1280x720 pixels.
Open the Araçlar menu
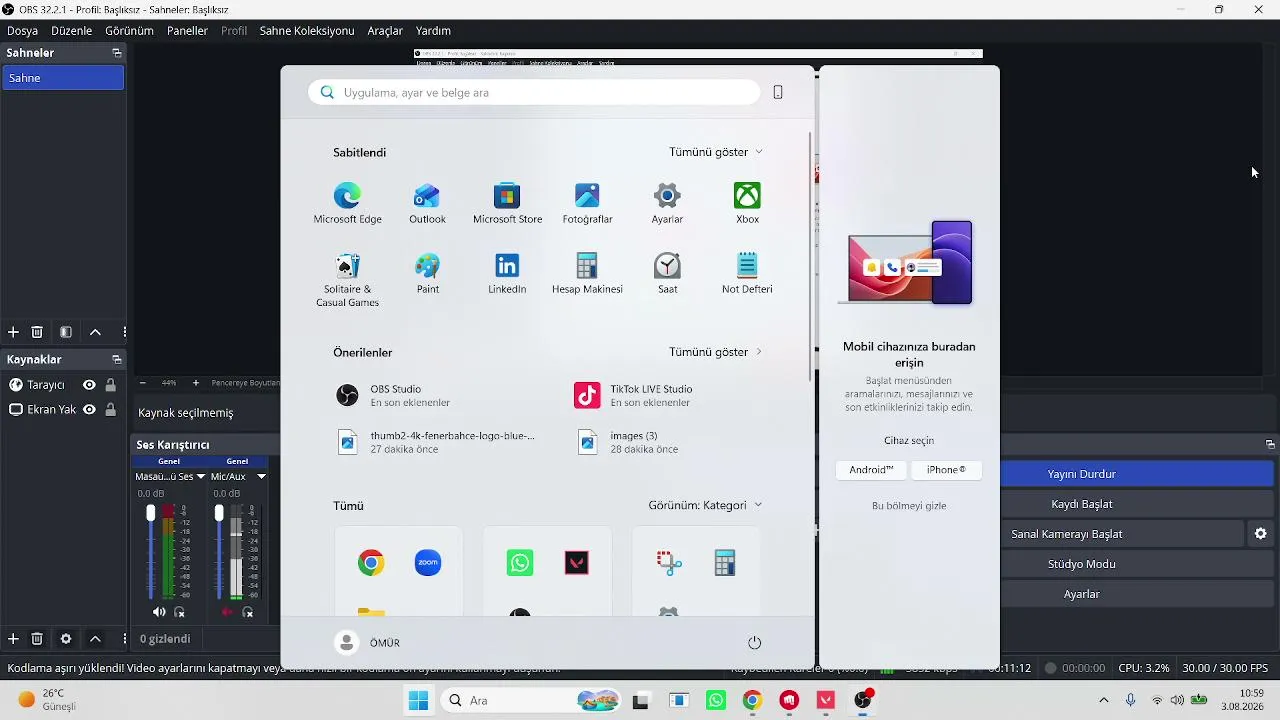(x=385, y=31)
